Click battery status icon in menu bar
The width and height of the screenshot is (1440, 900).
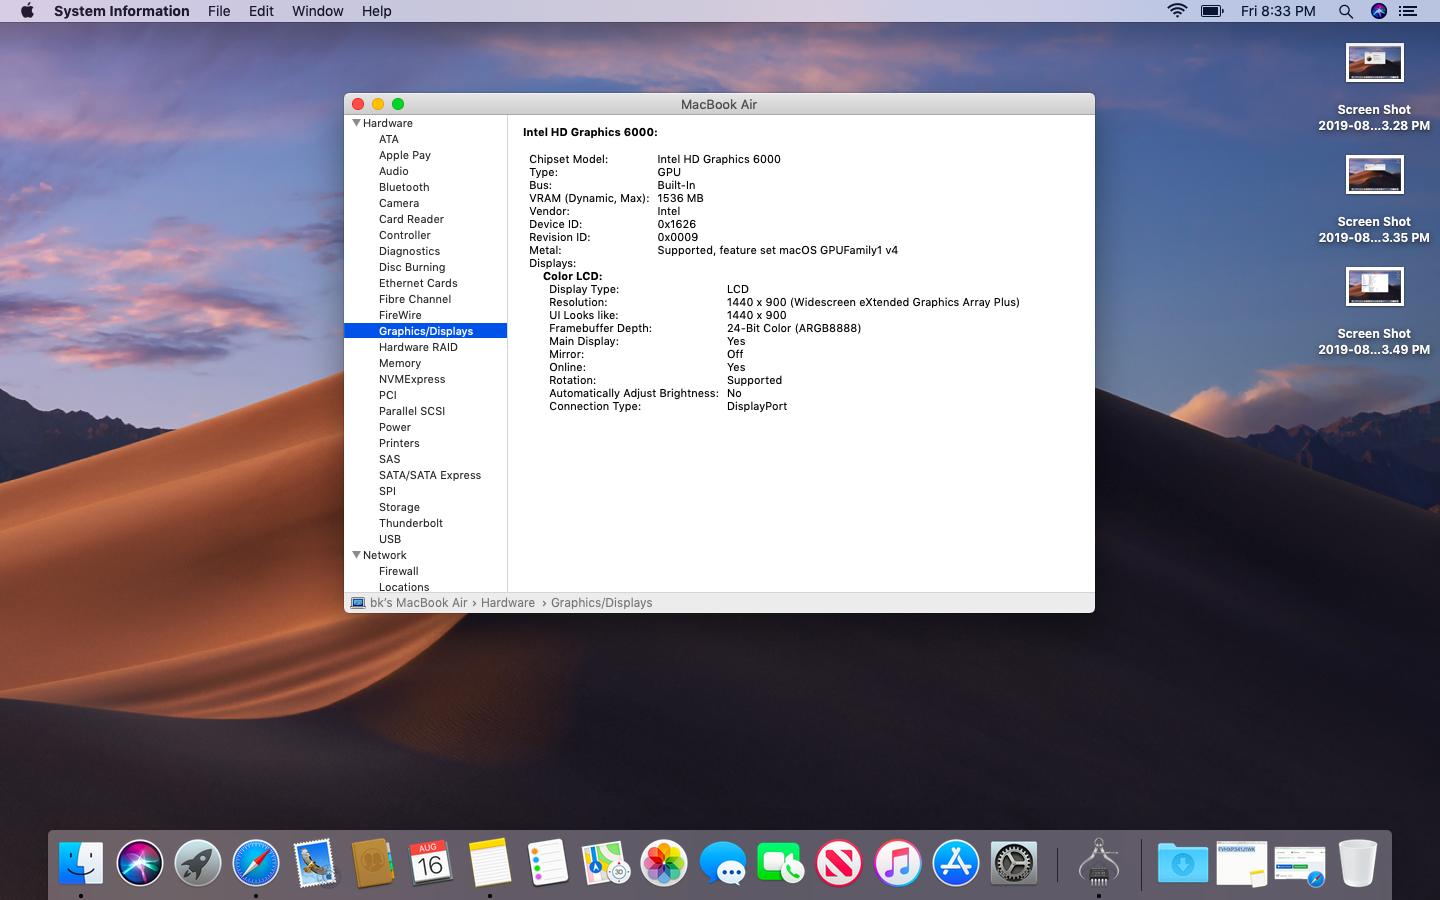click(x=1212, y=11)
